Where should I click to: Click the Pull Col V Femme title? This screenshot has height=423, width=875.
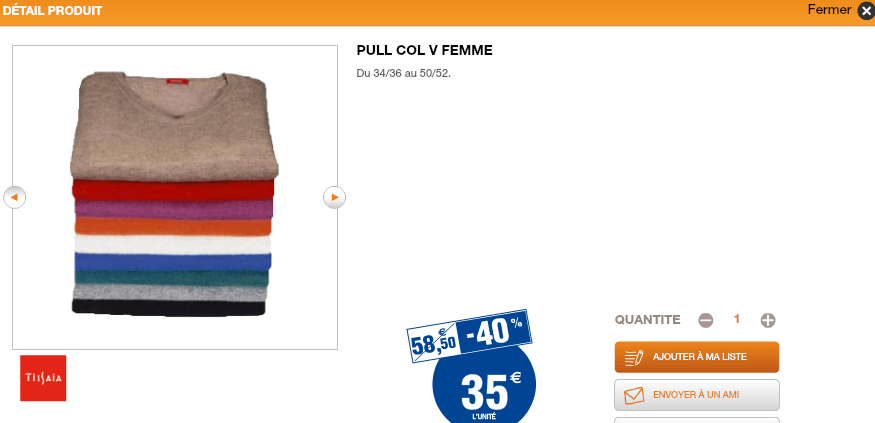pos(424,51)
